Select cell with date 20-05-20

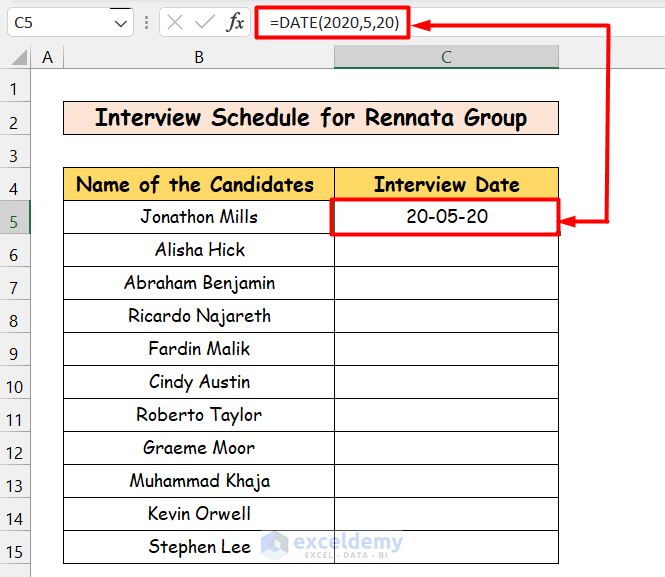(x=446, y=217)
